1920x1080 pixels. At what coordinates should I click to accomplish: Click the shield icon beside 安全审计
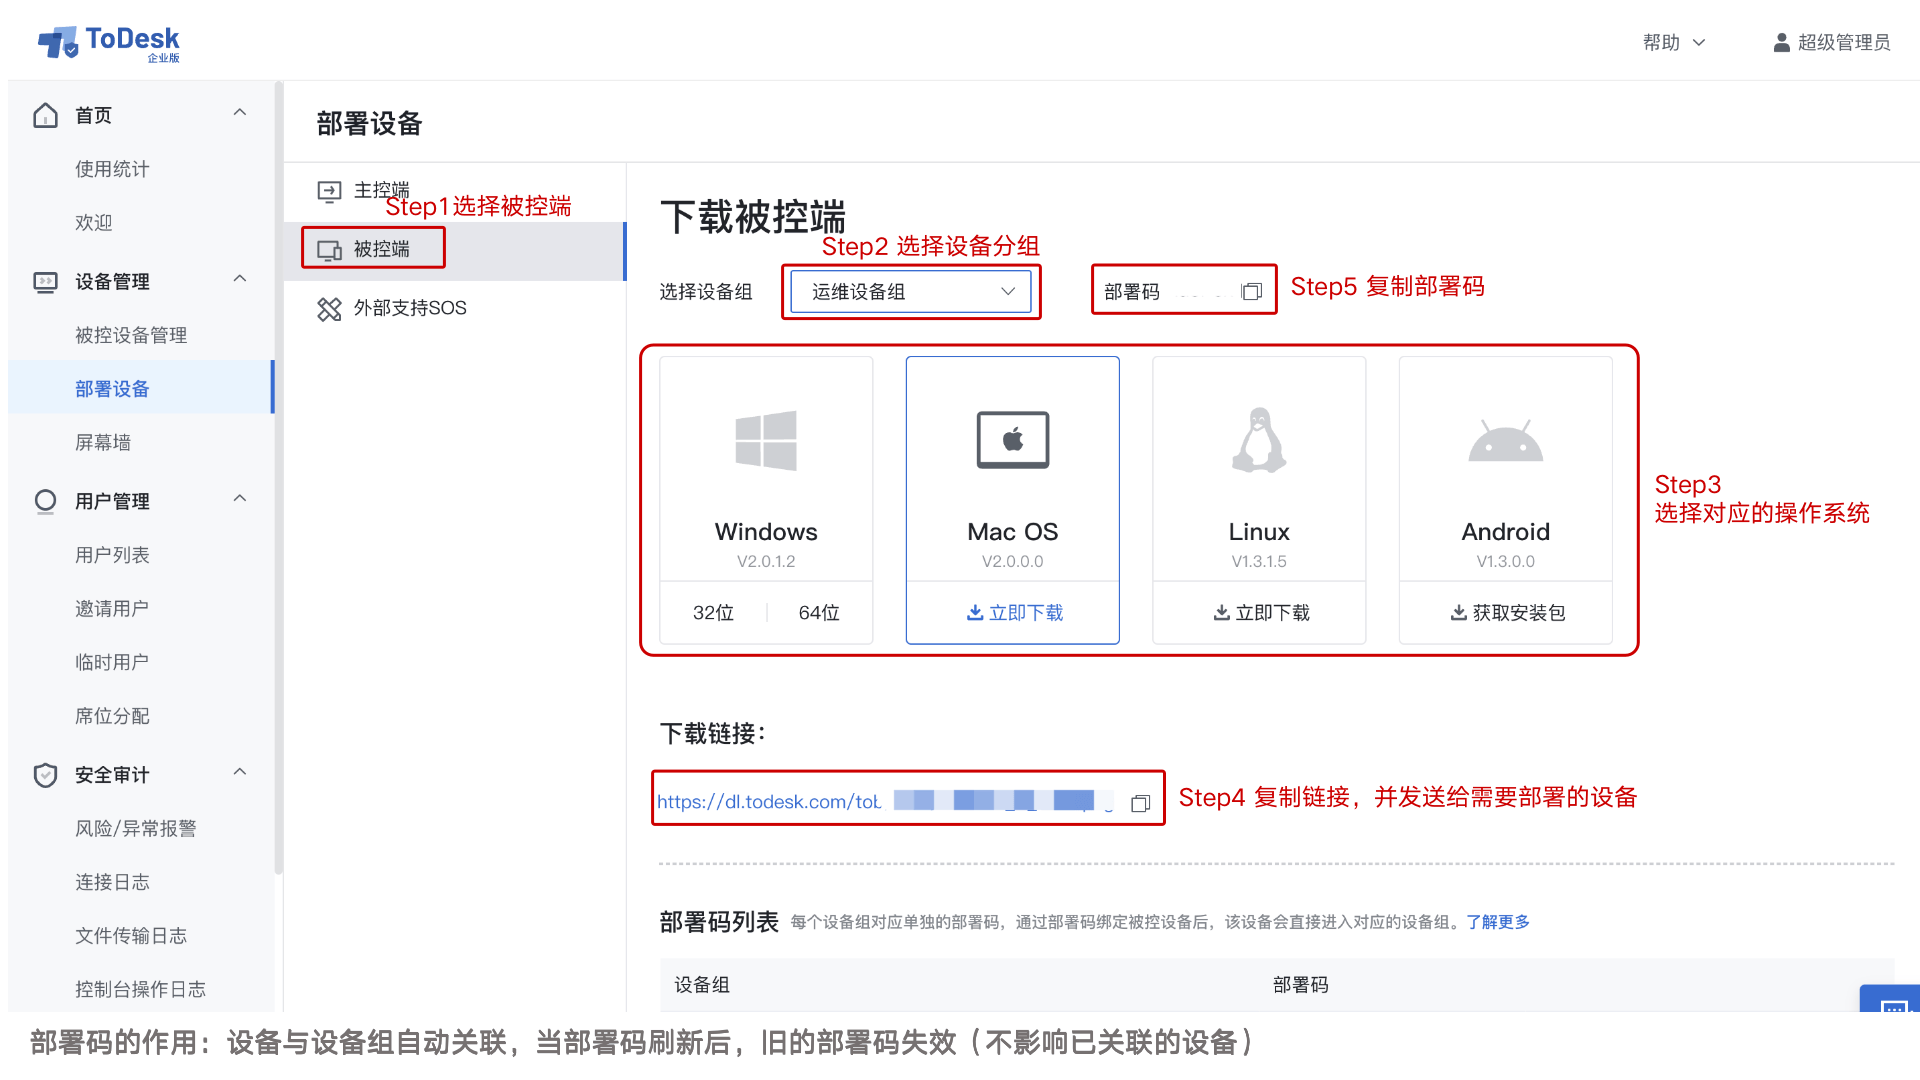coord(45,775)
